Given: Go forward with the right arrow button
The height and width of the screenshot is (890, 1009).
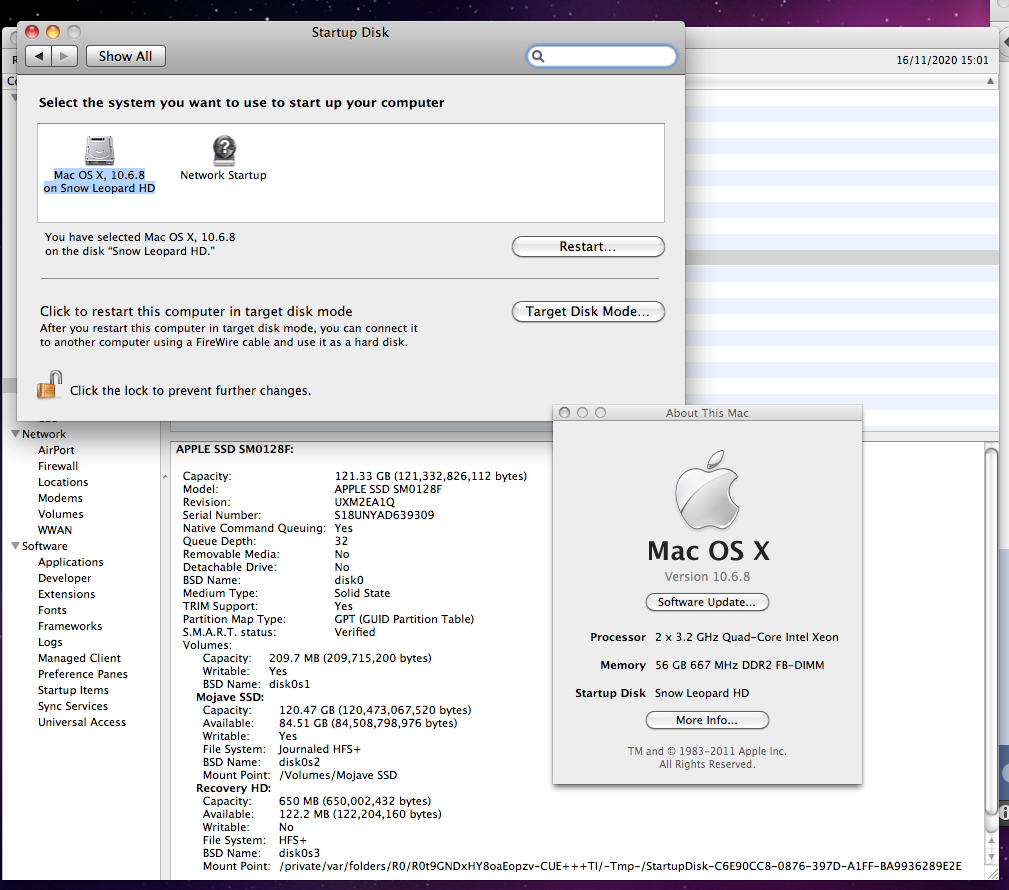Looking at the screenshot, I should click(64, 56).
